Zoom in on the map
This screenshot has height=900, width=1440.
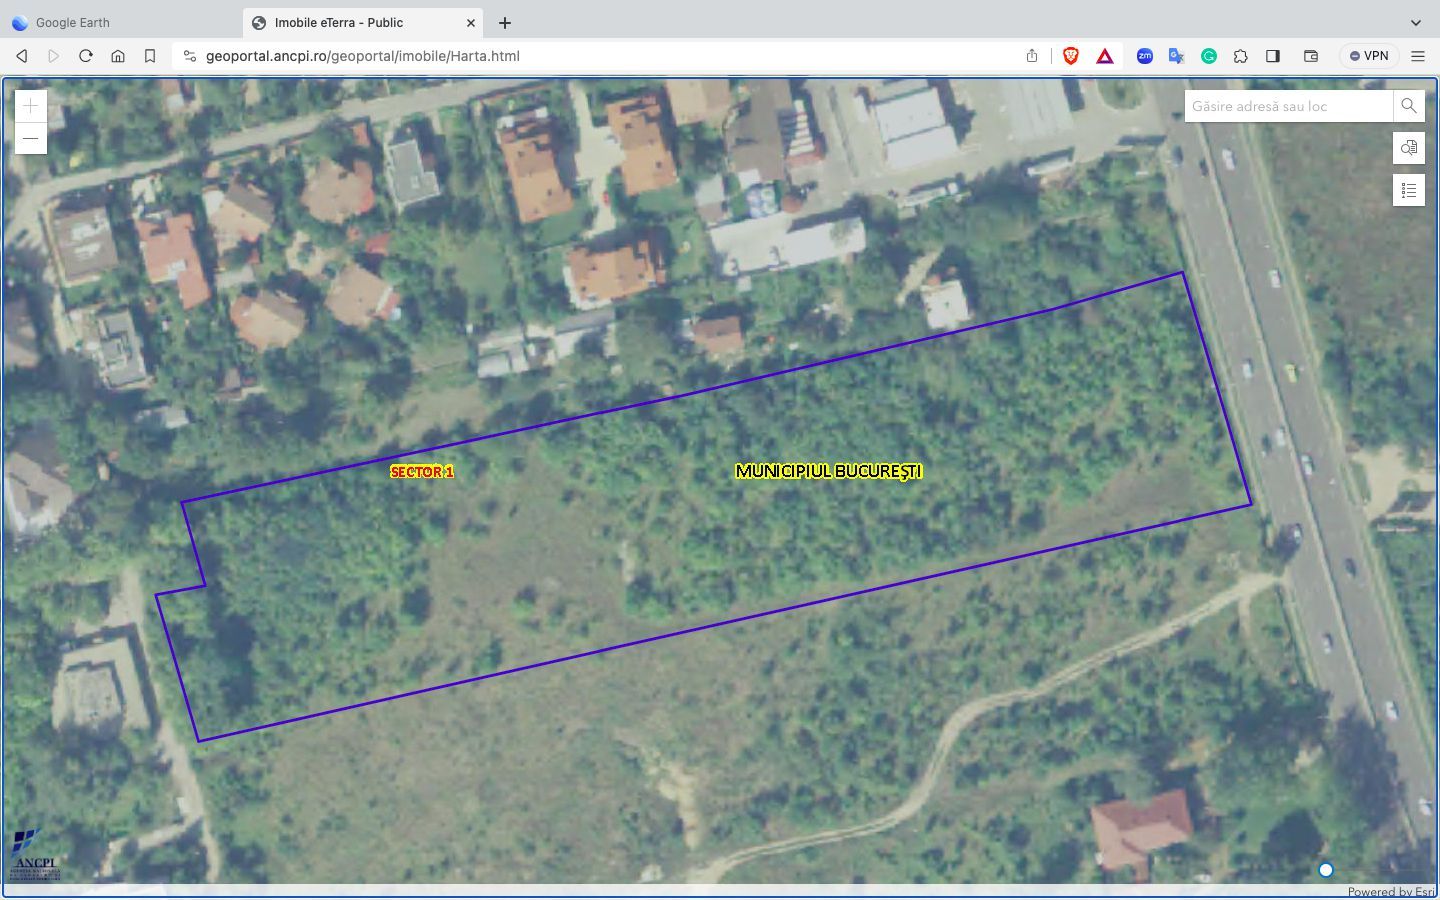pyautogui.click(x=30, y=105)
